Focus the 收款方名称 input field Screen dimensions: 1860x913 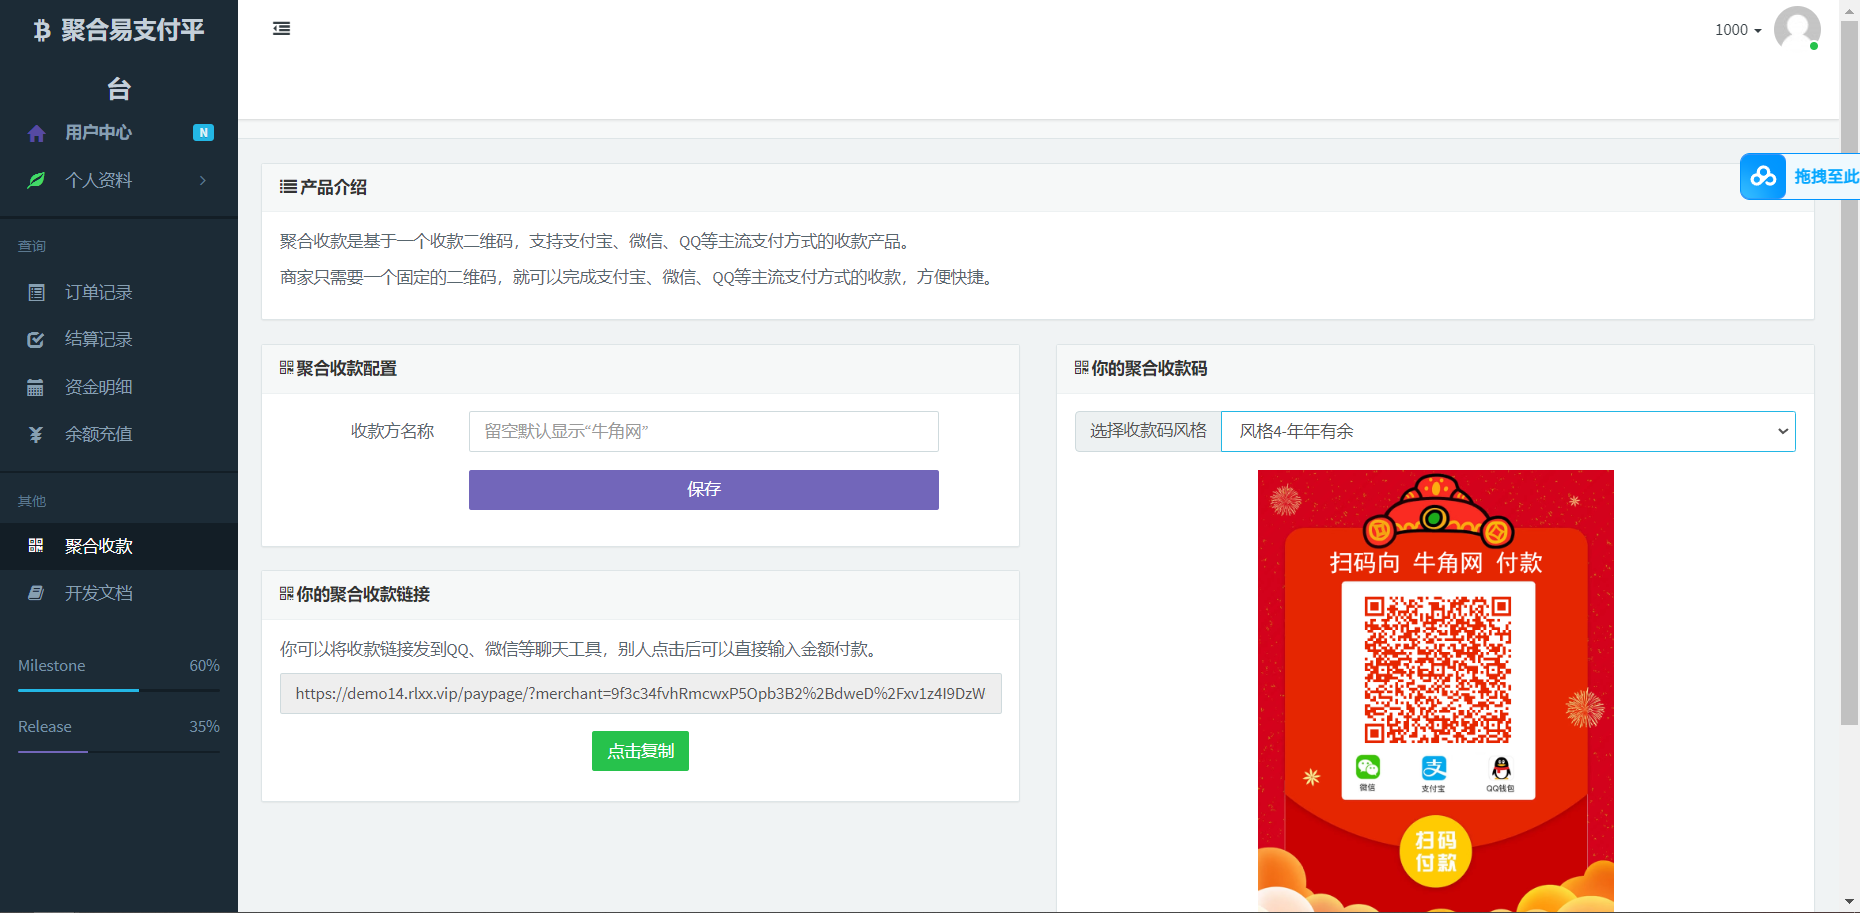(704, 431)
